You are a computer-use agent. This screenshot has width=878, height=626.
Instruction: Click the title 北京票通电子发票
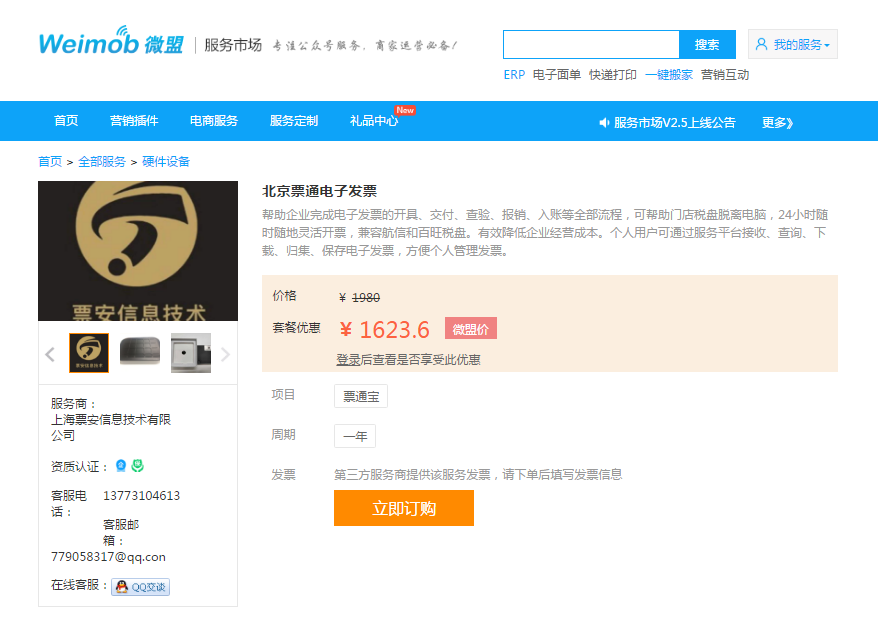320,191
